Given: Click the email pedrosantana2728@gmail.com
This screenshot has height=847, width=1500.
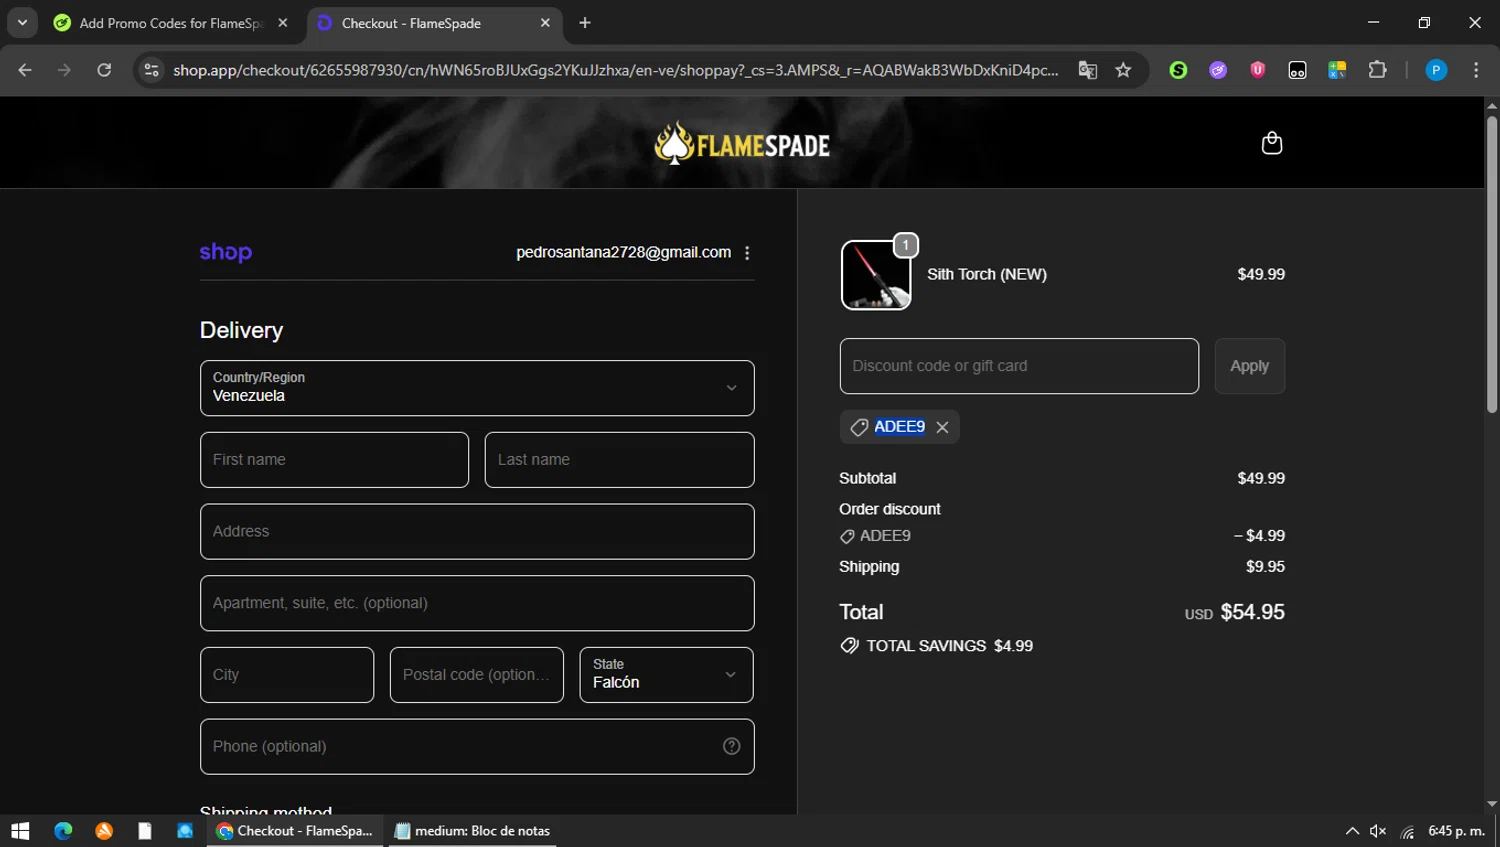Looking at the screenshot, I should click(x=623, y=253).
